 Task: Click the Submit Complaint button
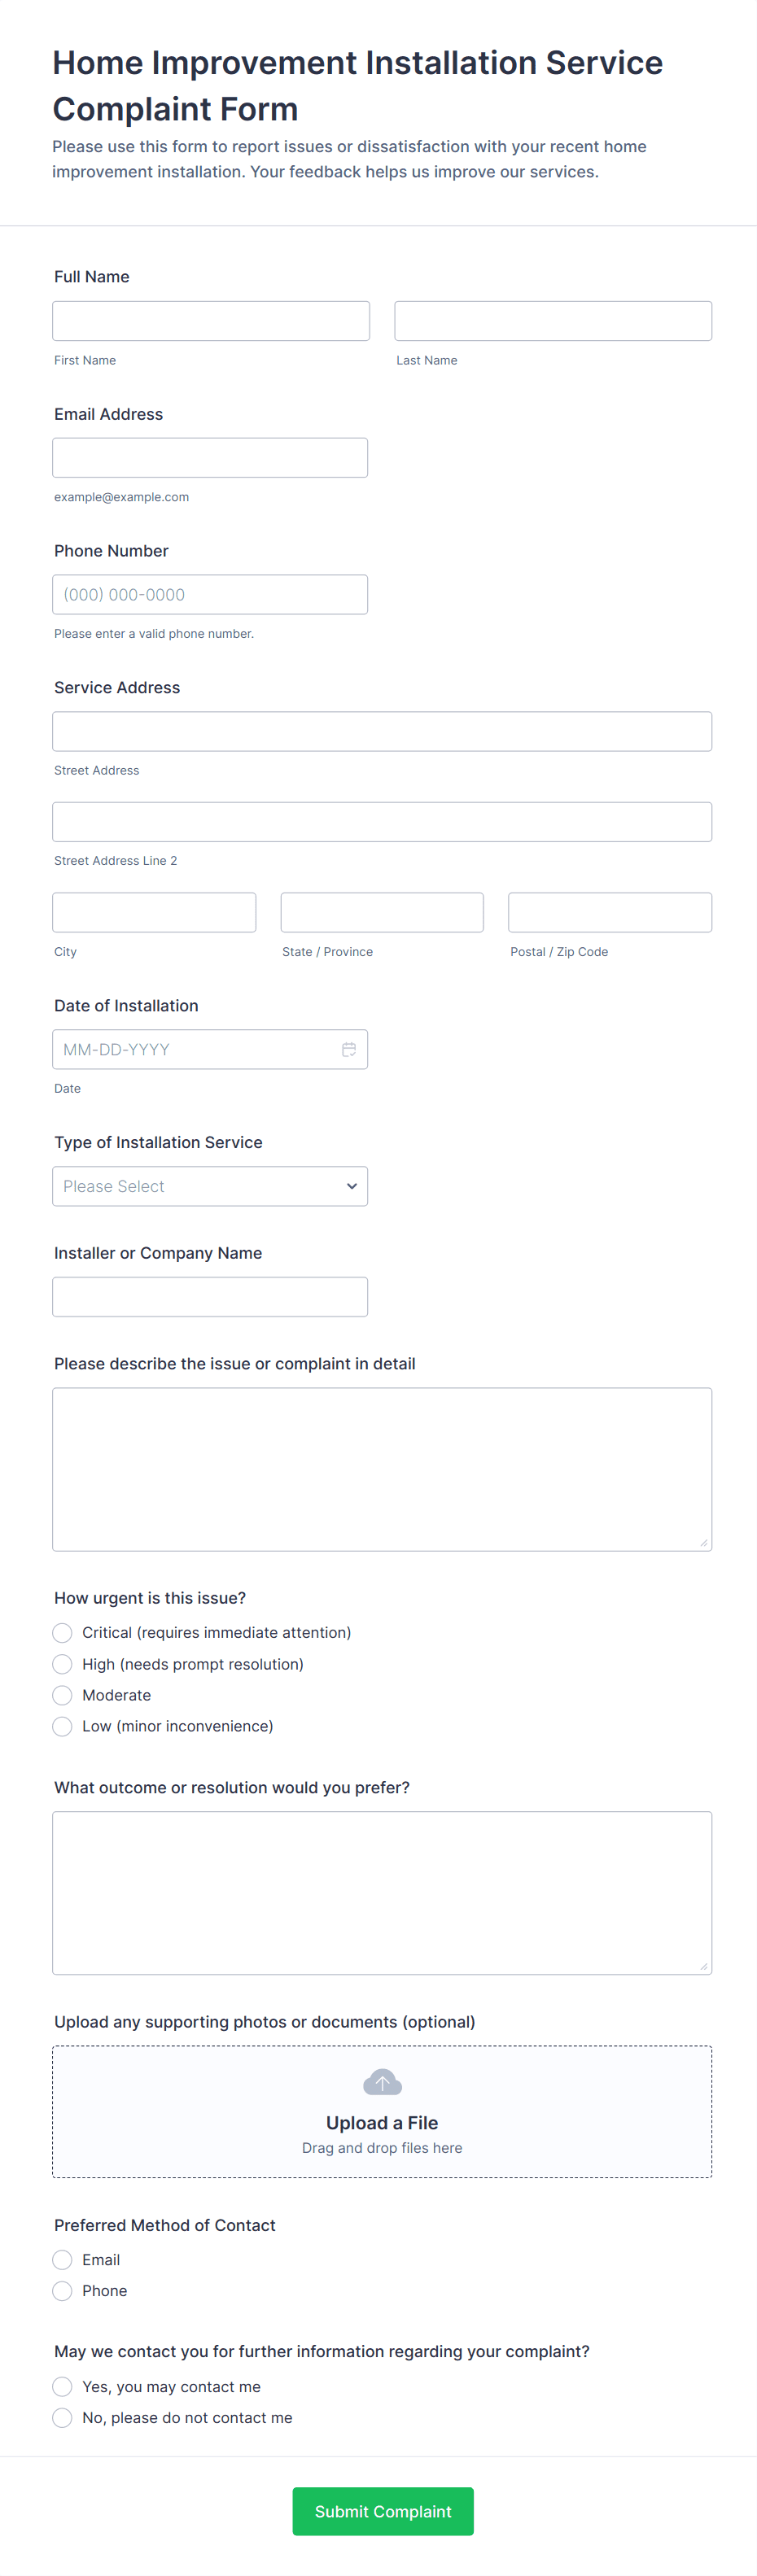[x=383, y=2511]
